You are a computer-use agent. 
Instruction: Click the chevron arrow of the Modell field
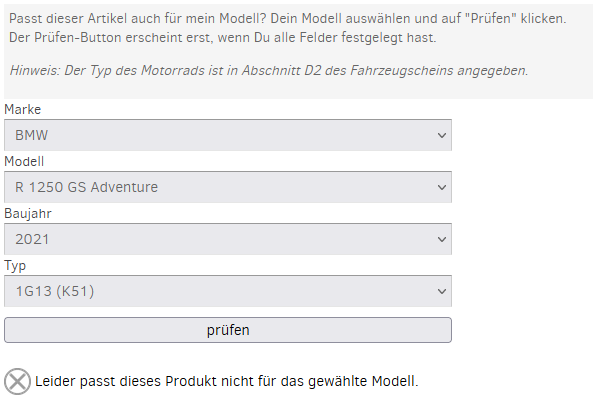pos(441,187)
